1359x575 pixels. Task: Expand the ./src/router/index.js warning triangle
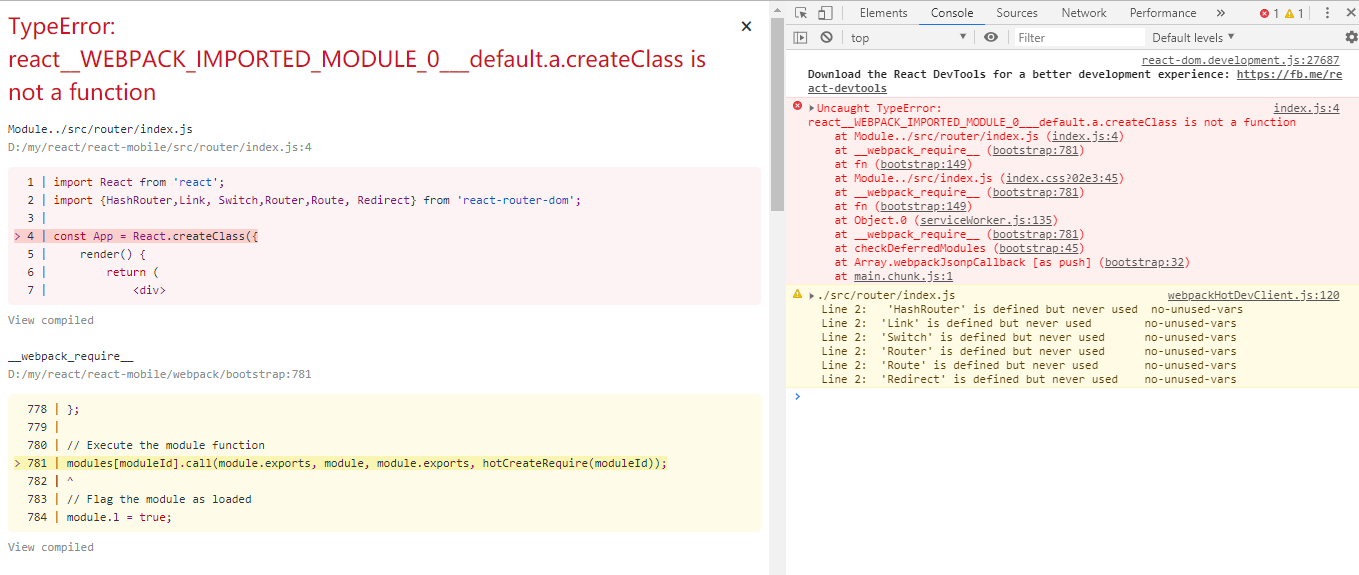tap(812, 295)
